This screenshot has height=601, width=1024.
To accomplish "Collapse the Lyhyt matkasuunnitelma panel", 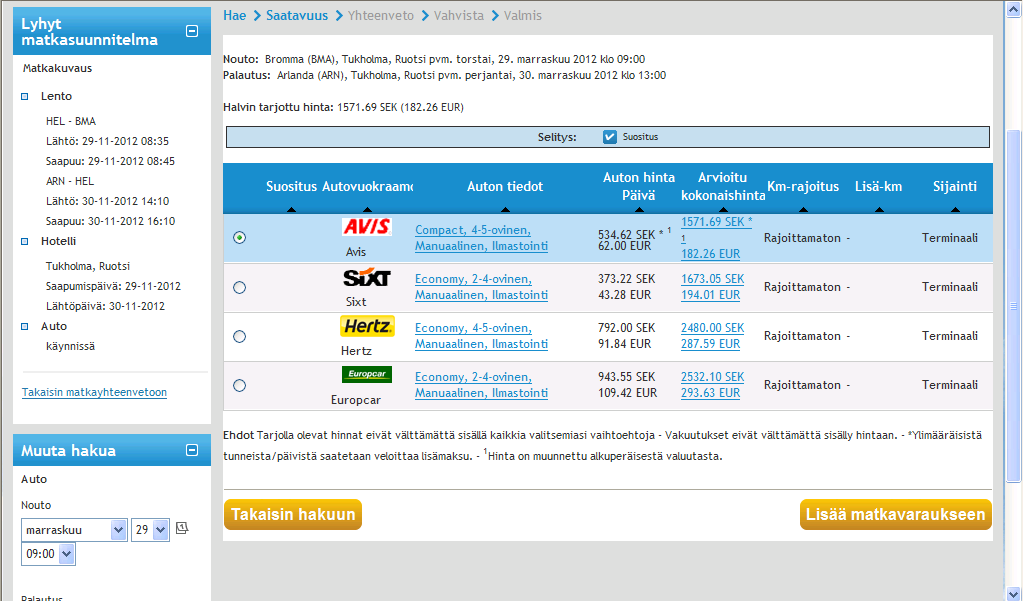I will pos(192,31).
